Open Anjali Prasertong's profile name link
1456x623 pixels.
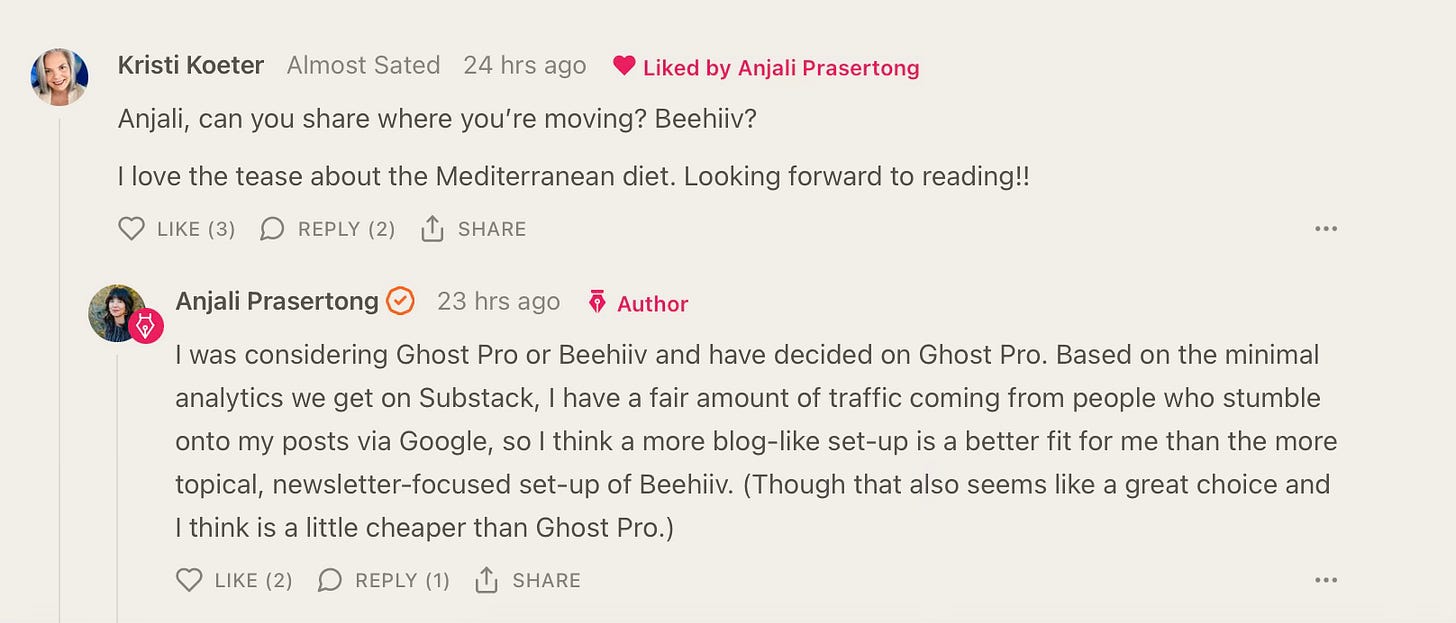(277, 301)
